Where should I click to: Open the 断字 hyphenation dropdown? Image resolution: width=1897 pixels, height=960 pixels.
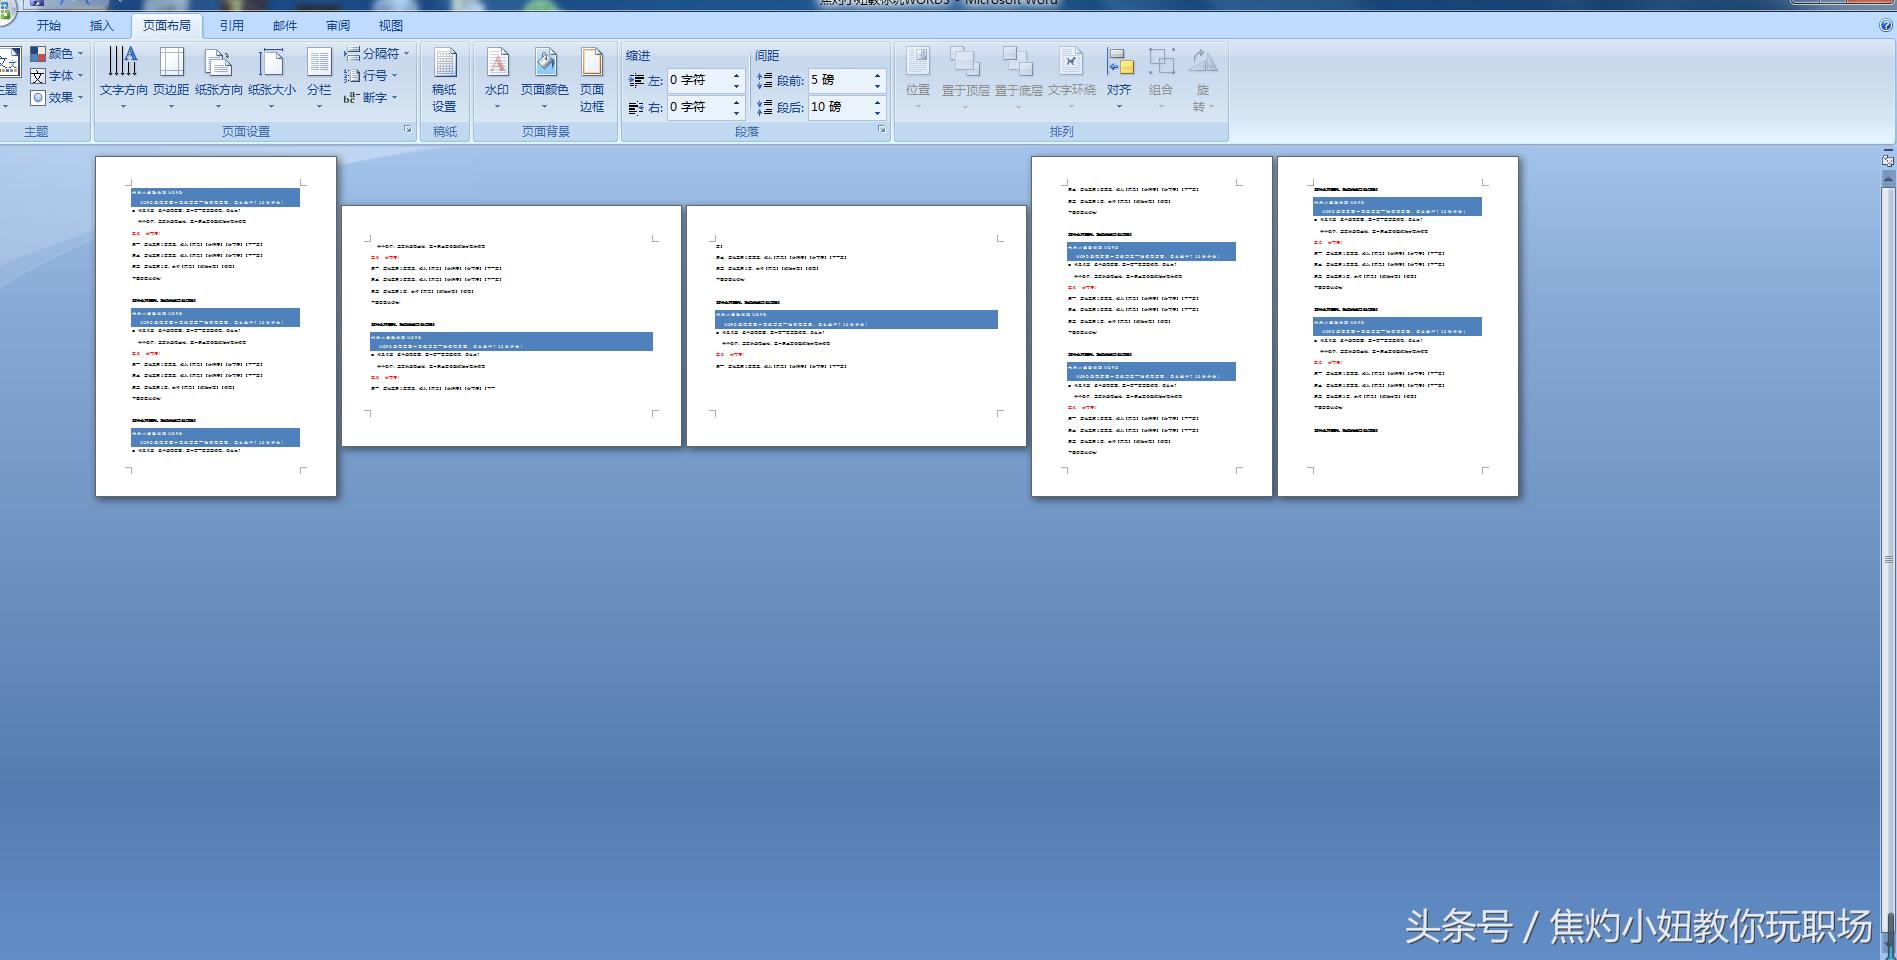pyautogui.click(x=371, y=97)
